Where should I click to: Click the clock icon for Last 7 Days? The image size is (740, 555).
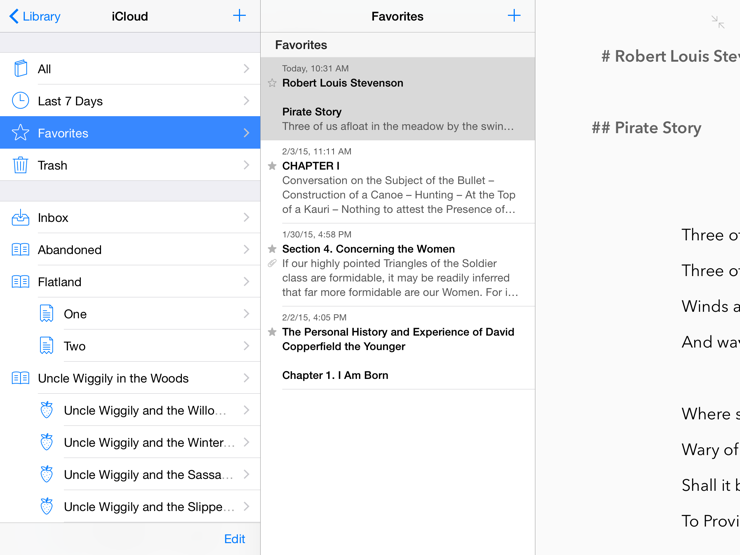(20, 101)
